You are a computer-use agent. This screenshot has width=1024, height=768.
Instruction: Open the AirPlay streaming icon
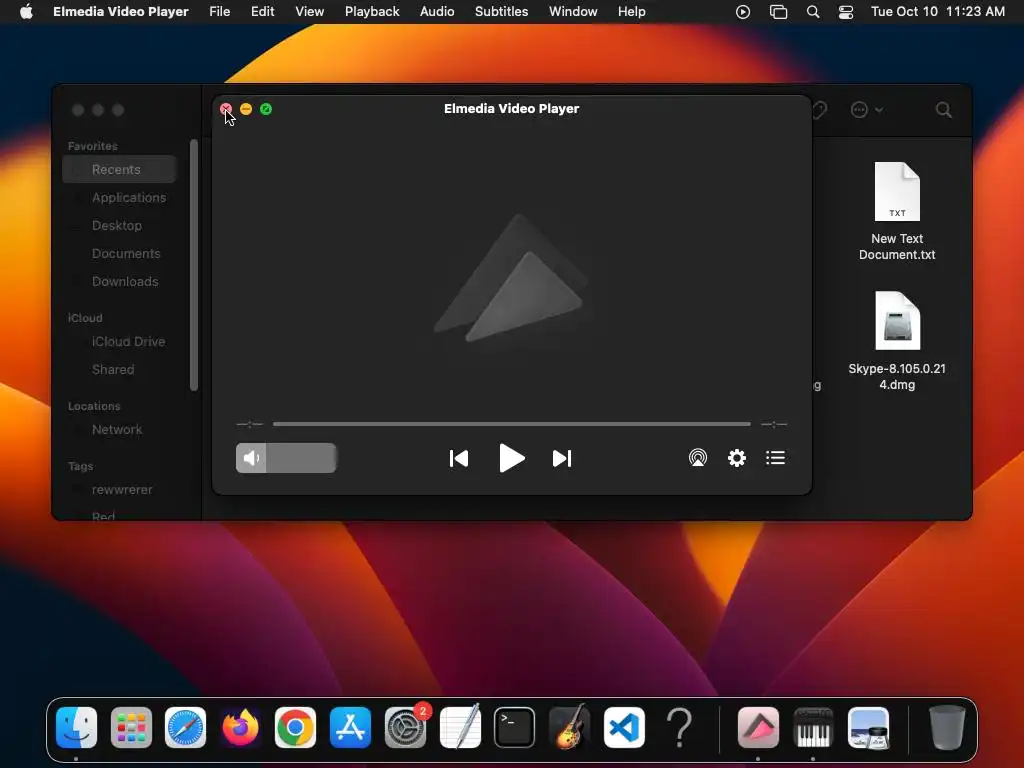click(697, 458)
